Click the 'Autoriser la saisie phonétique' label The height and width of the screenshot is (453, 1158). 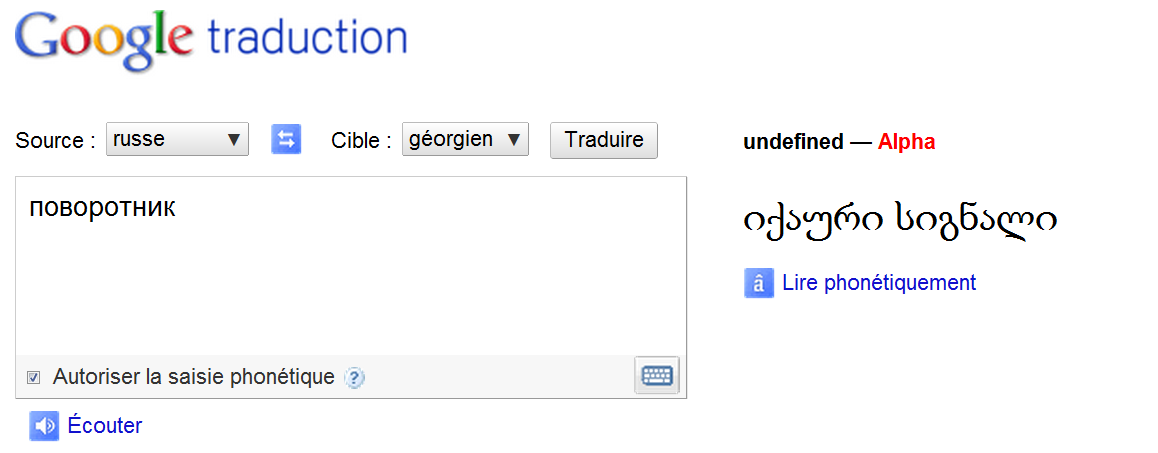pos(193,377)
